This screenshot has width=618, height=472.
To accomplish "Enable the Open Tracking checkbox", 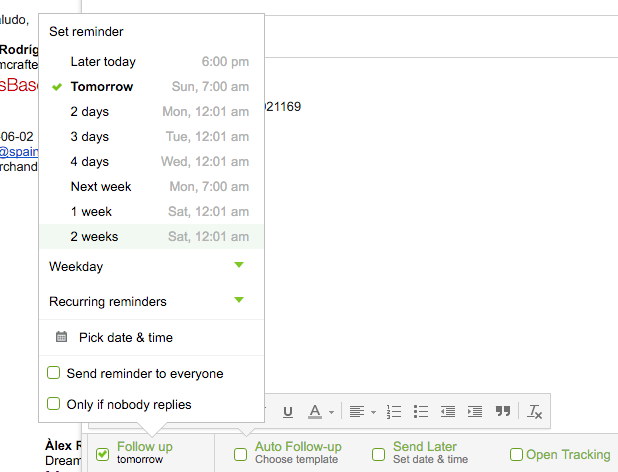I will [516, 454].
